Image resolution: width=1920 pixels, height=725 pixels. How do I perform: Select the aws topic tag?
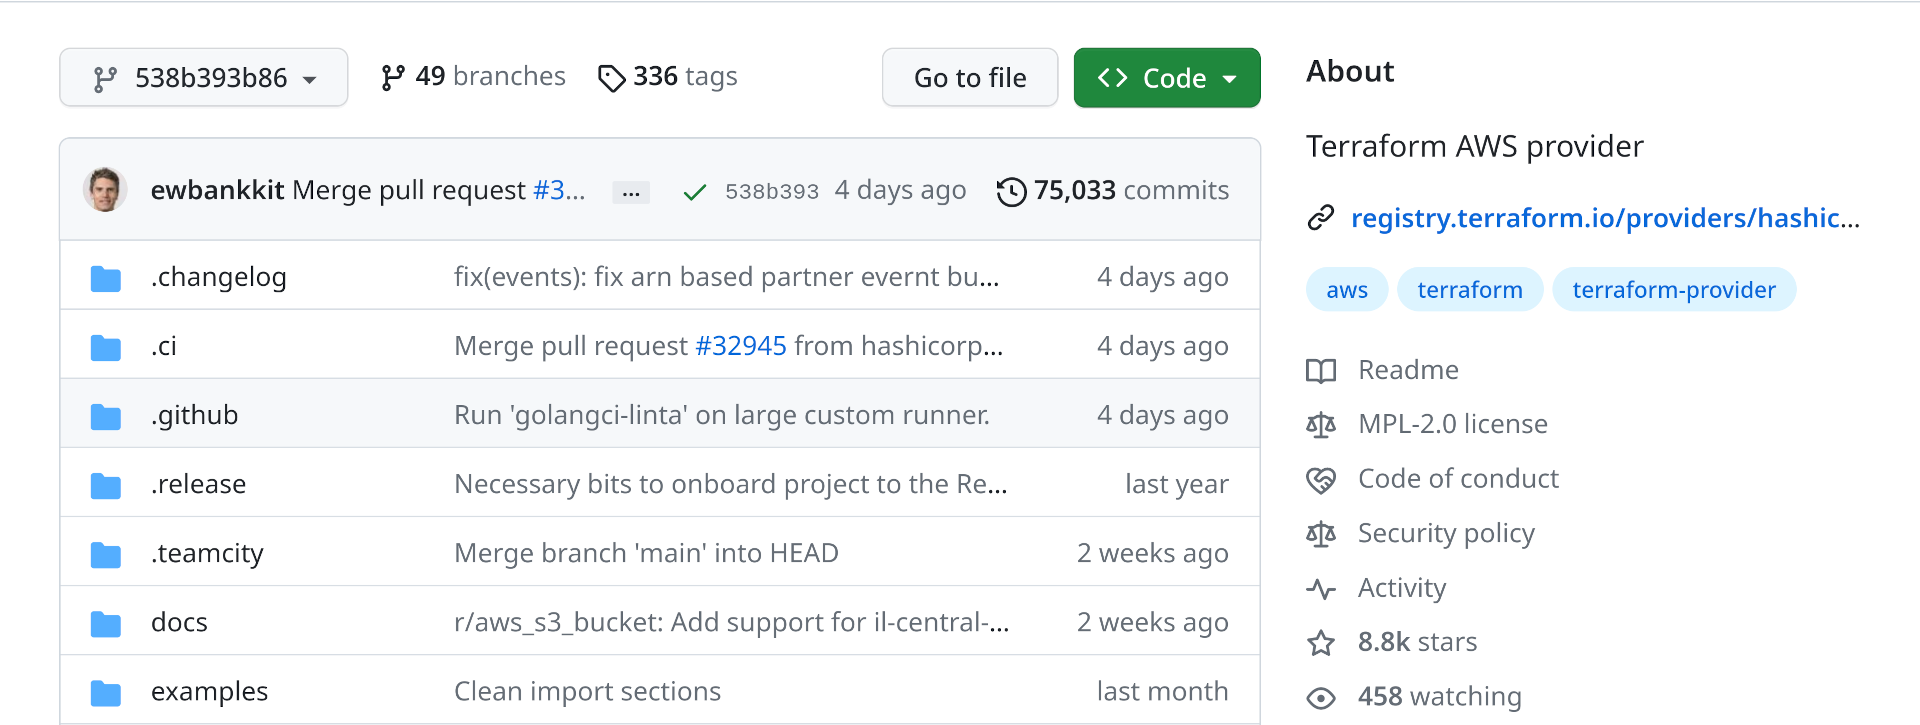click(1347, 290)
